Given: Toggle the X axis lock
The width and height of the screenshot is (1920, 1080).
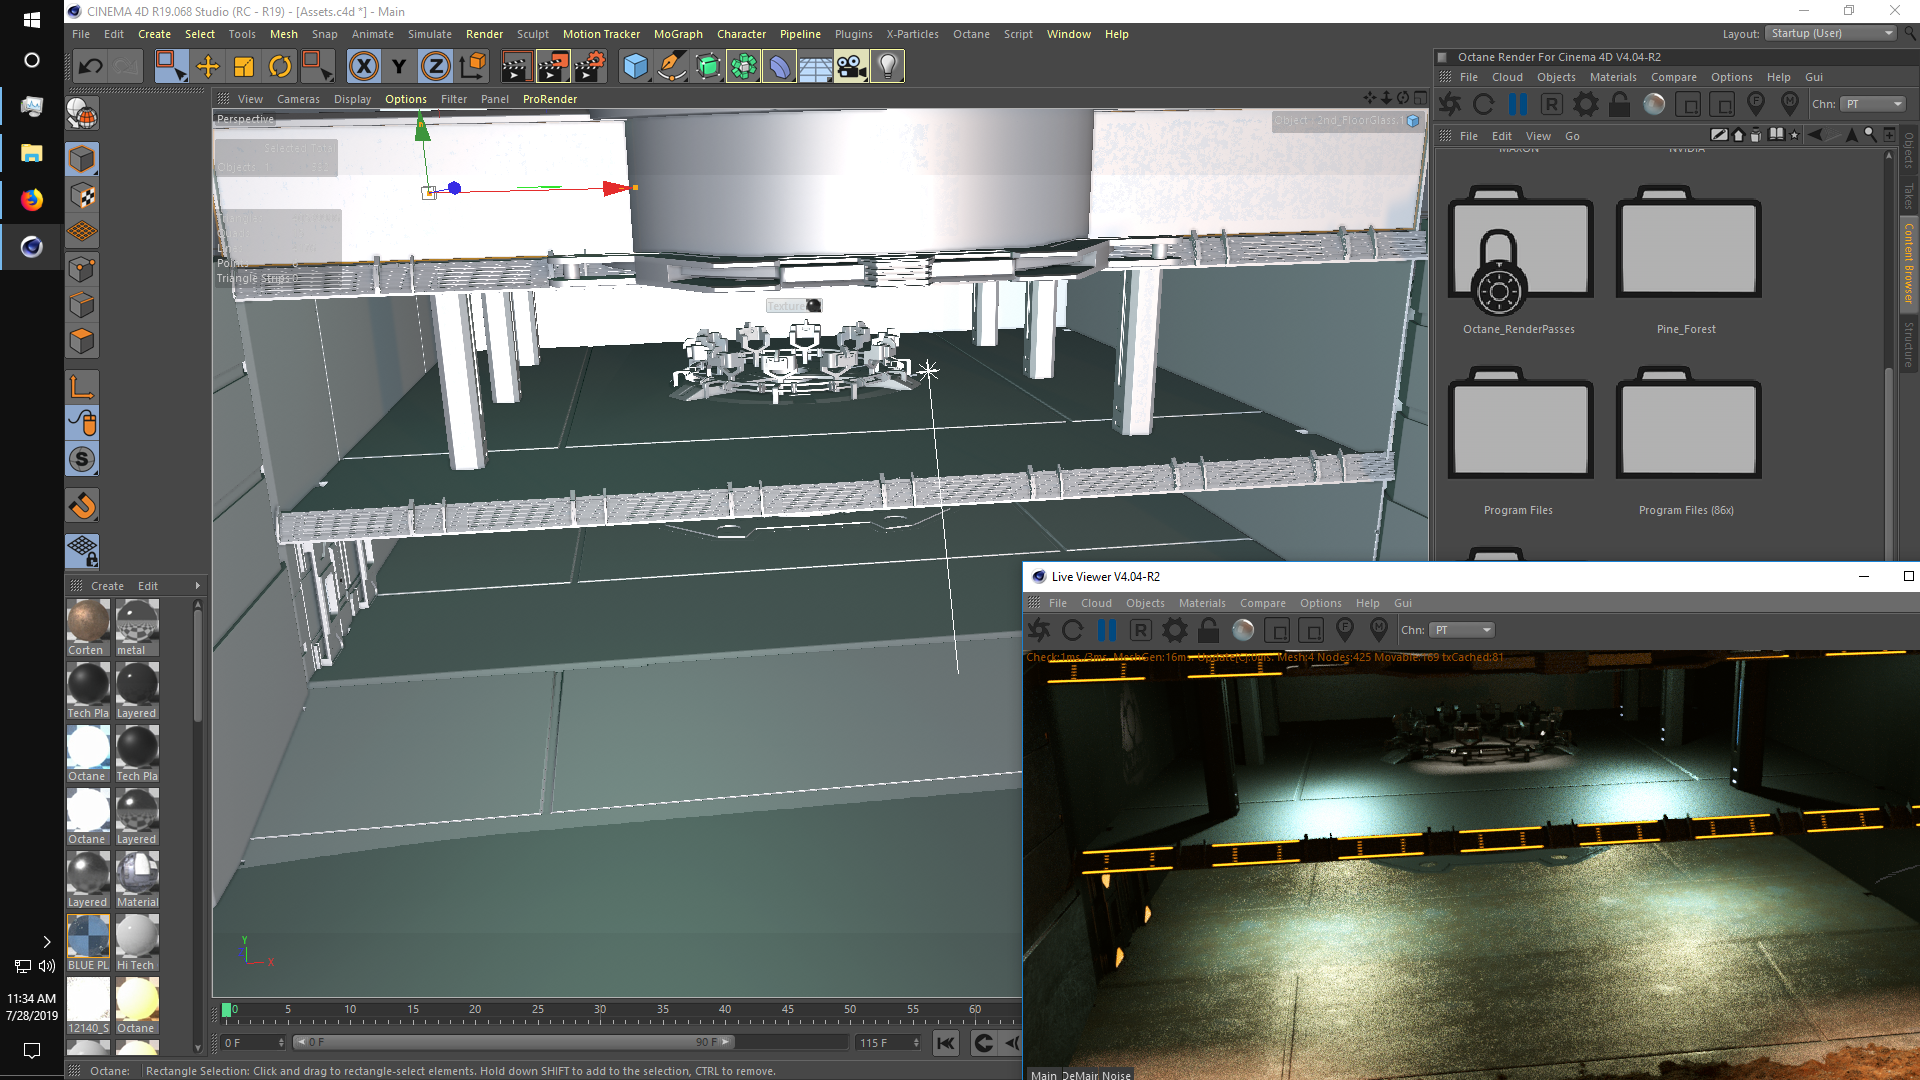Looking at the screenshot, I should point(364,67).
